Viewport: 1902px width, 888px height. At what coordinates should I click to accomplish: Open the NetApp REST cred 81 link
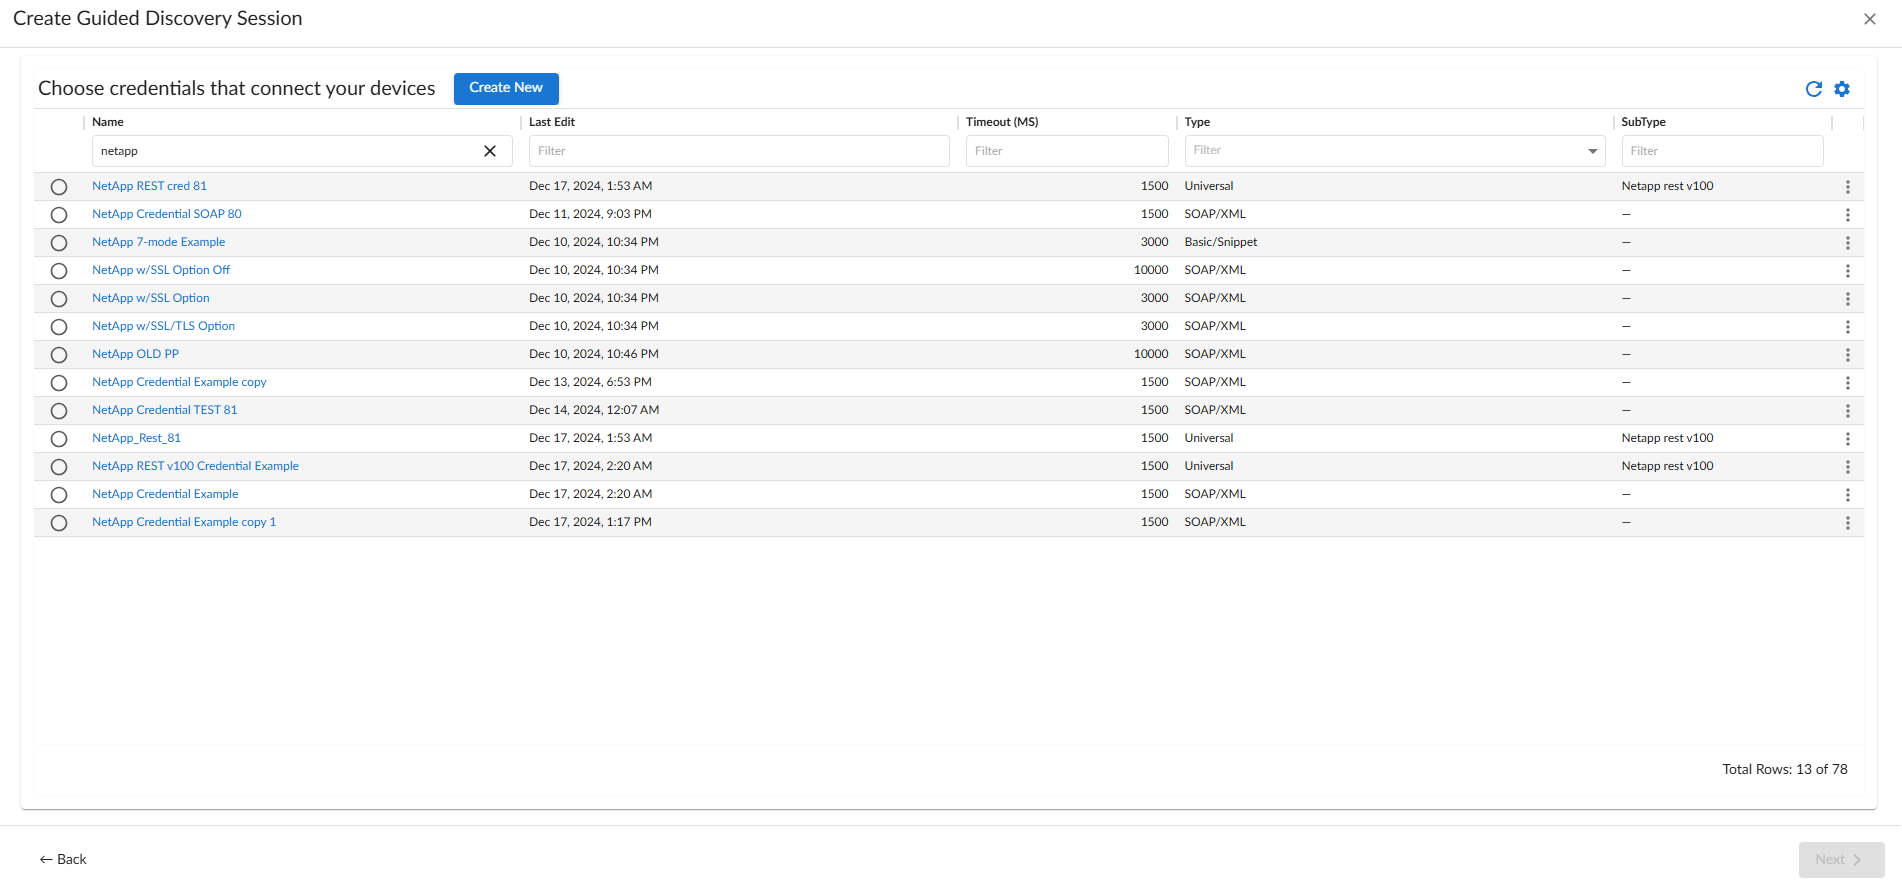pyautogui.click(x=149, y=186)
